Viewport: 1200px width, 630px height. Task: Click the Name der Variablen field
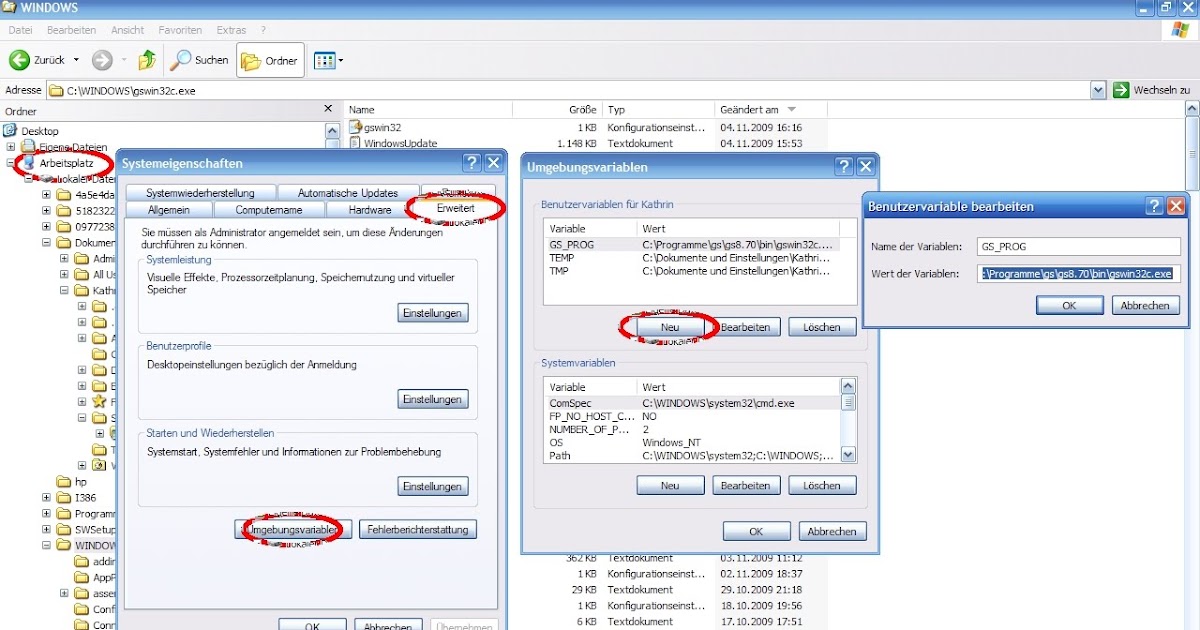[x=1078, y=246]
